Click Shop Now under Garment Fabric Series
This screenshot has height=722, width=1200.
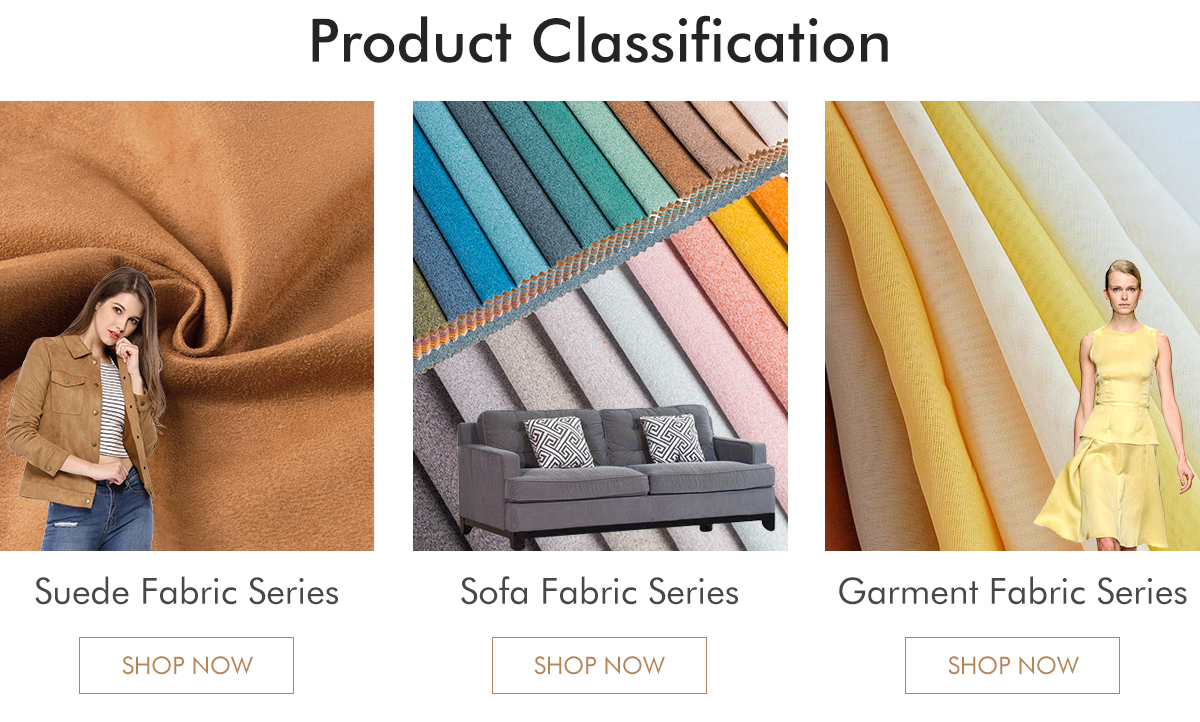coord(1012,665)
